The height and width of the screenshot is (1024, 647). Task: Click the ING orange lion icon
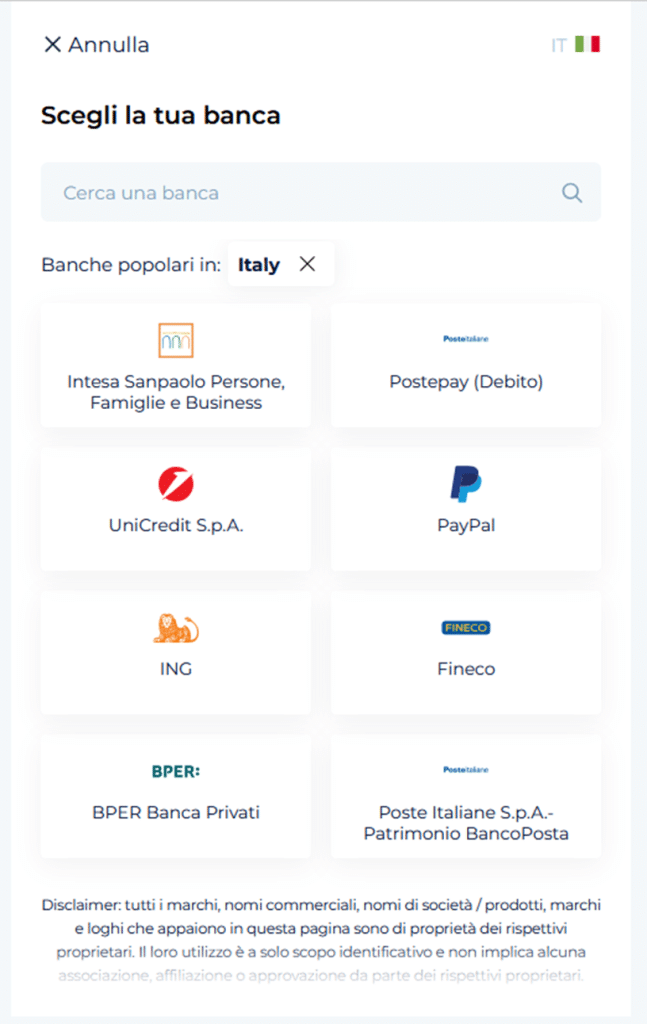coord(176,628)
